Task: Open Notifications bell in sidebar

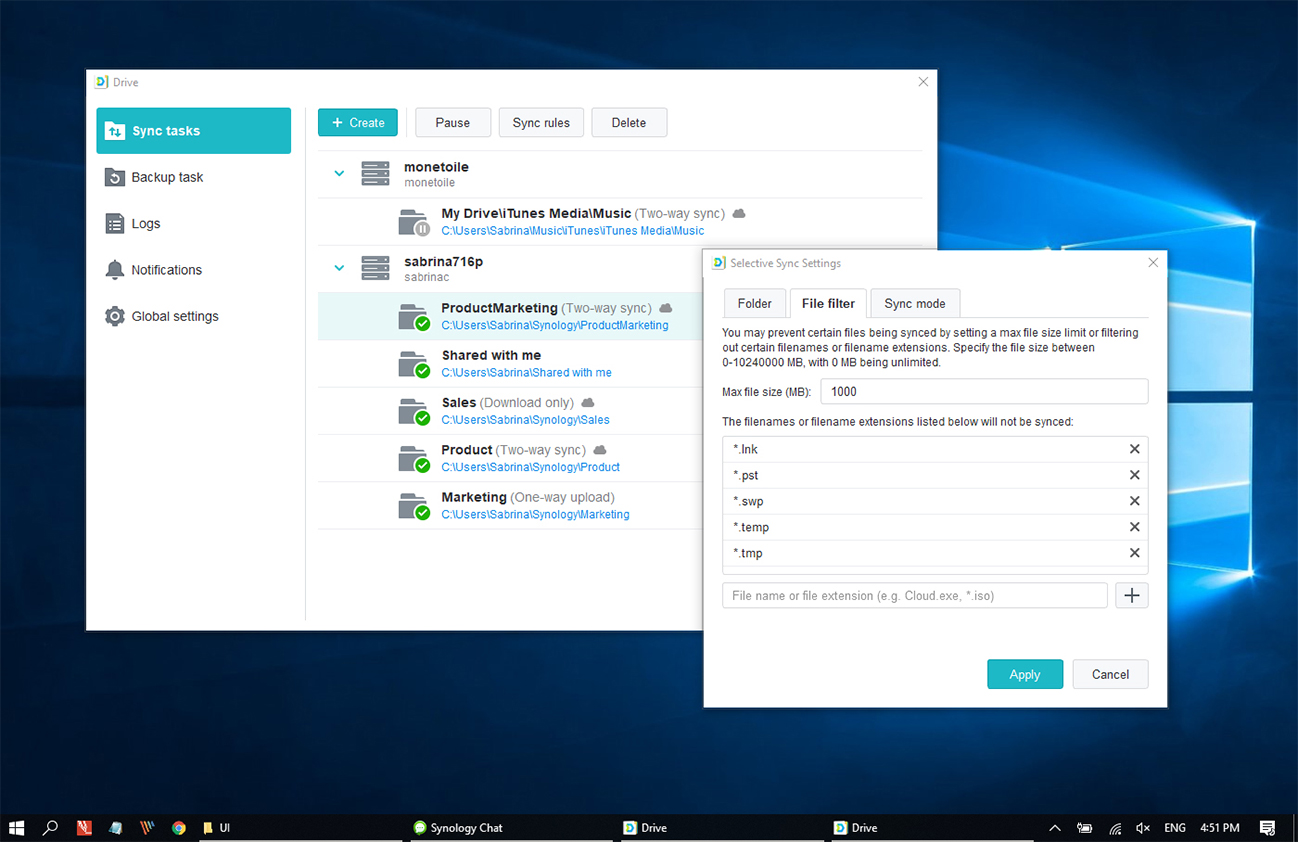Action: tap(115, 270)
